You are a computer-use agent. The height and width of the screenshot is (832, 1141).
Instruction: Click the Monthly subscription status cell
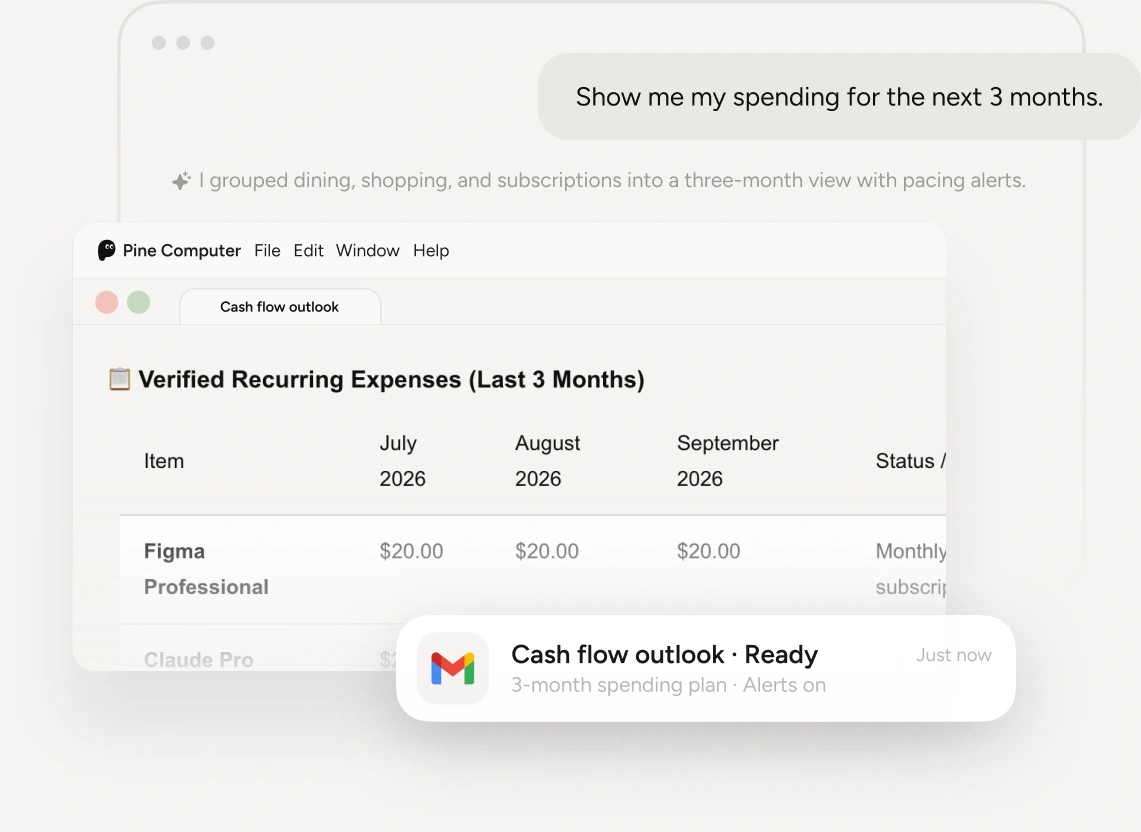click(x=910, y=568)
